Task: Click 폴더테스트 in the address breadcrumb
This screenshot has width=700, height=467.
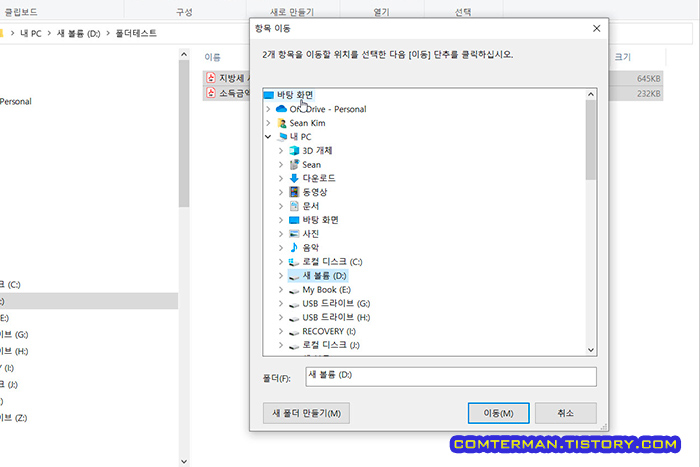Action: 136,33
